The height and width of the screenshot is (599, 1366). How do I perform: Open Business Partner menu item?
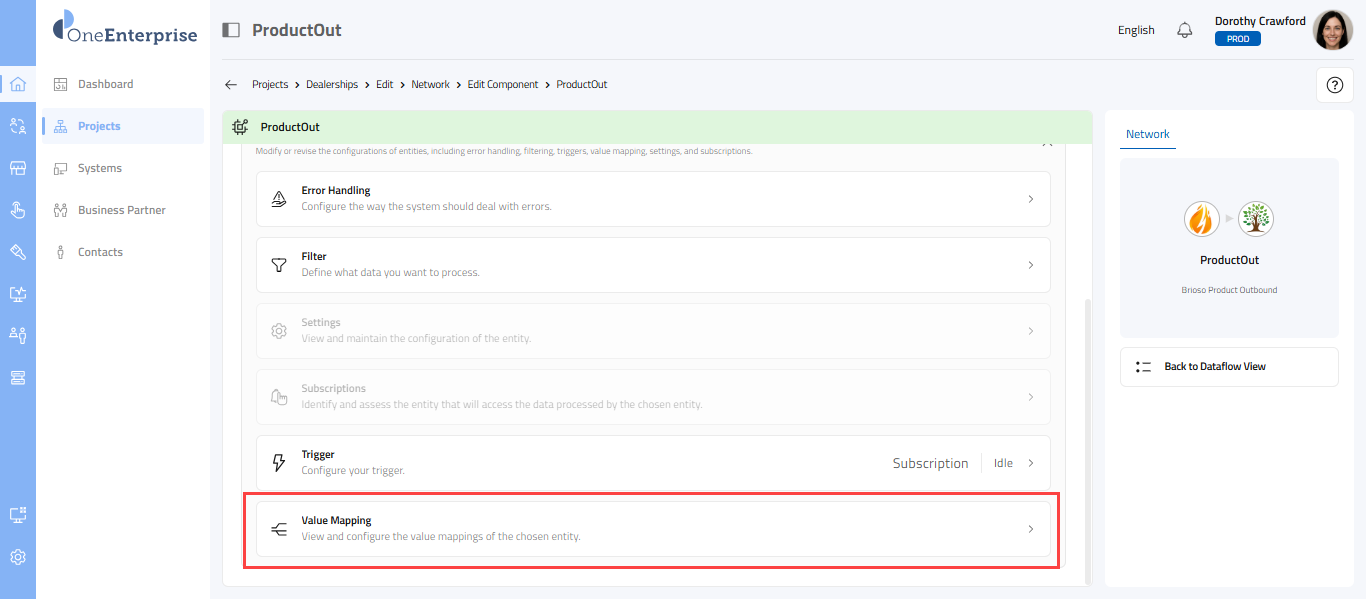point(121,210)
